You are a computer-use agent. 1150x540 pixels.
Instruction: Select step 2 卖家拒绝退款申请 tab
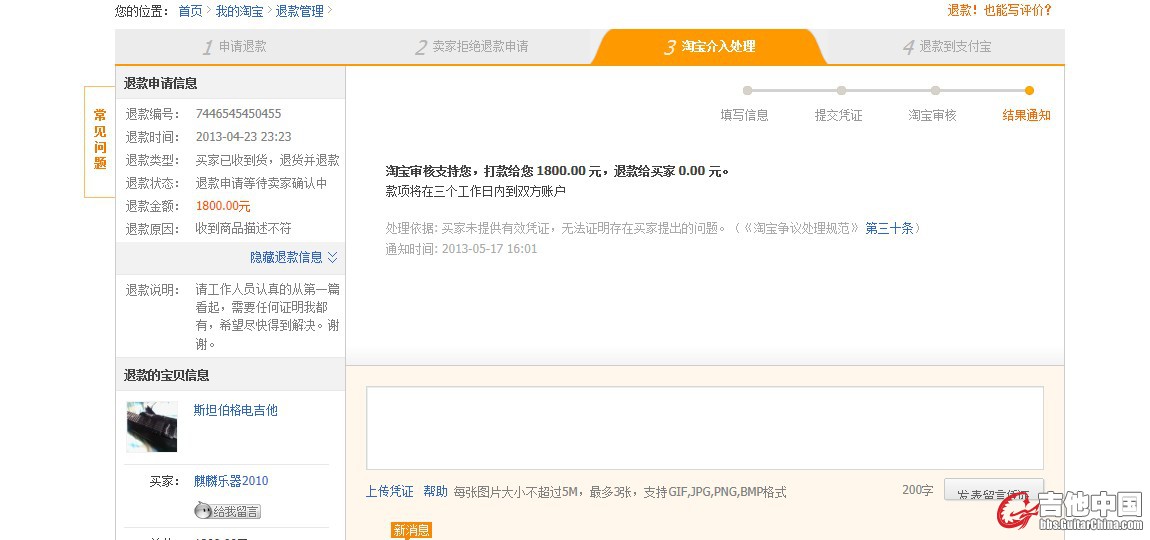[x=471, y=47]
